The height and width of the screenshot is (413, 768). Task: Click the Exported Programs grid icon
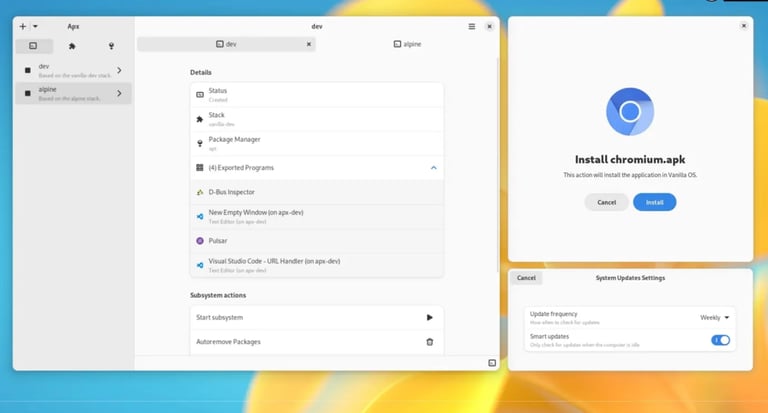[x=200, y=168]
